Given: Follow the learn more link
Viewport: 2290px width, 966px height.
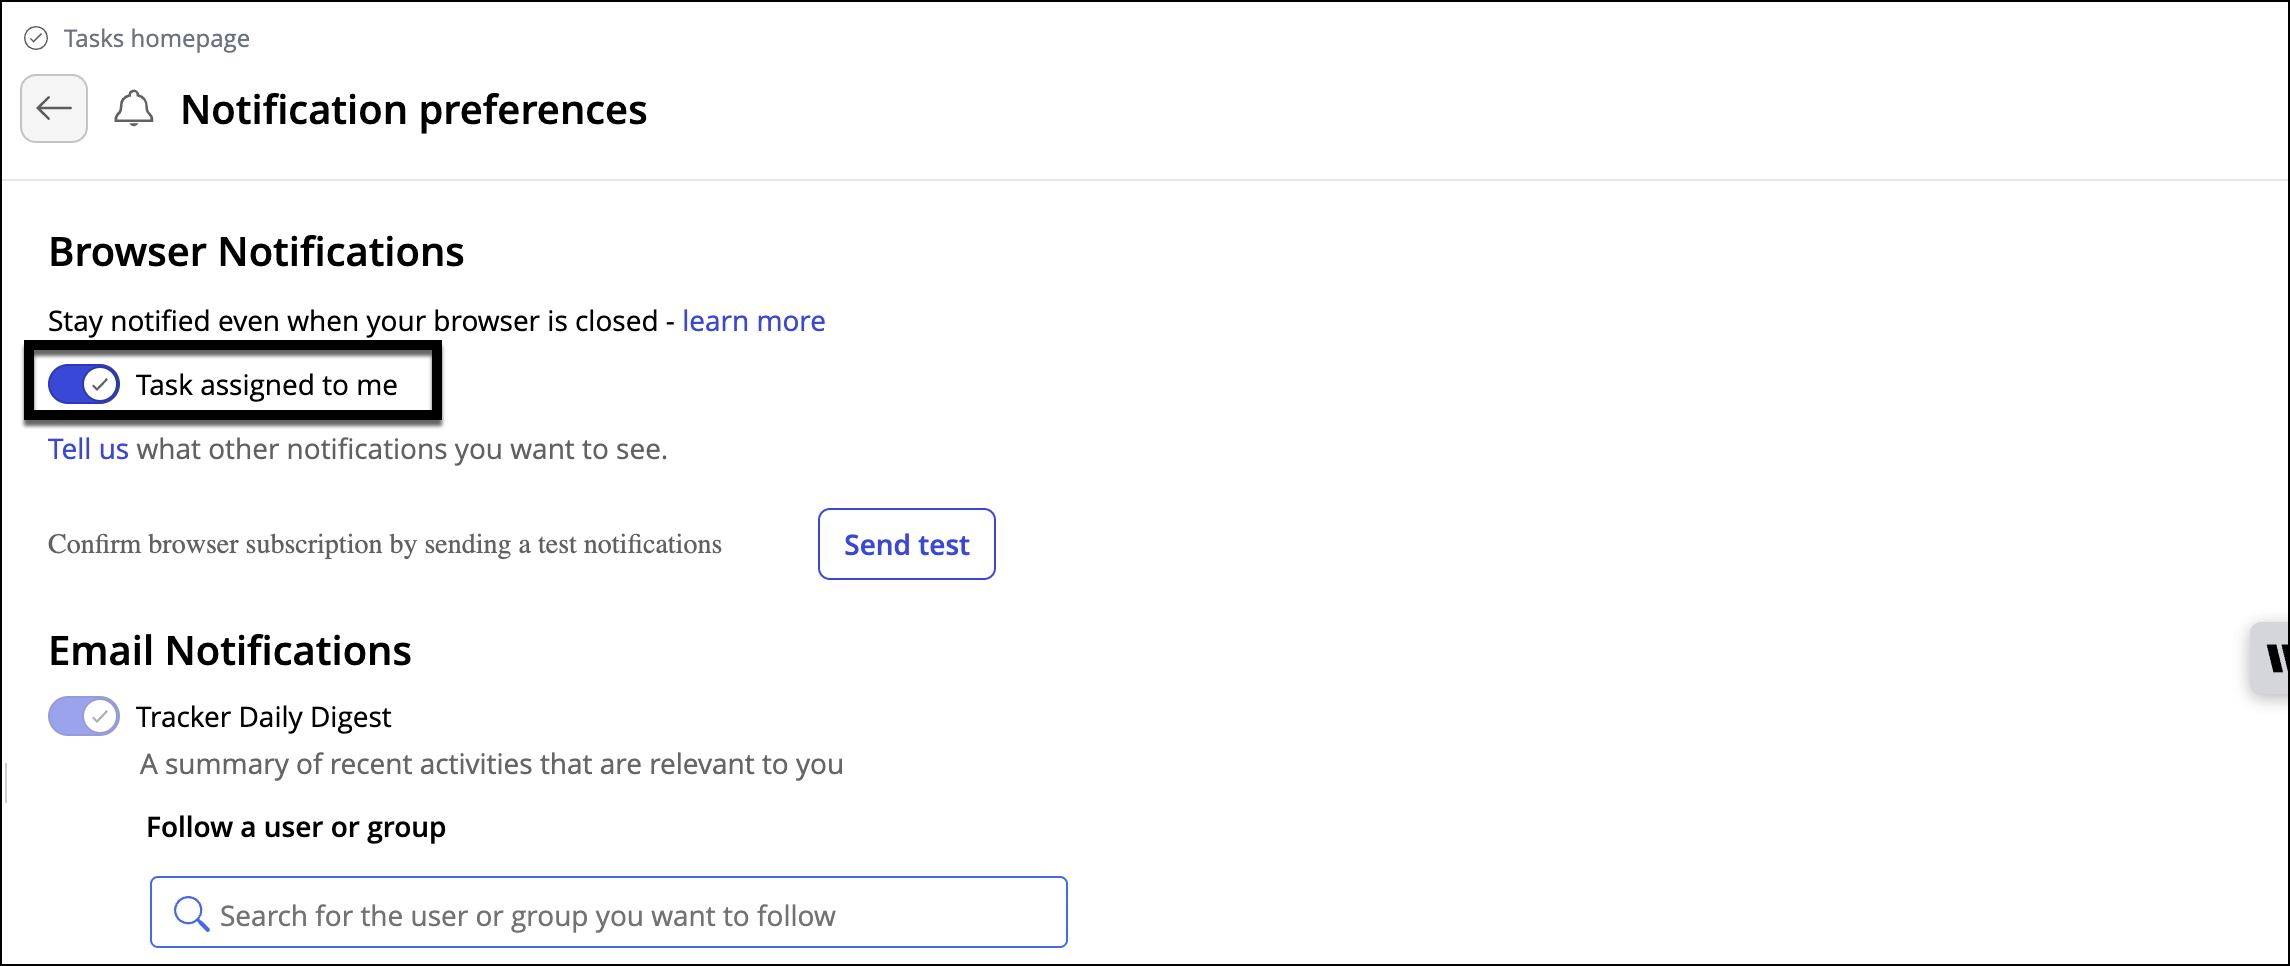Looking at the screenshot, I should 753,321.
